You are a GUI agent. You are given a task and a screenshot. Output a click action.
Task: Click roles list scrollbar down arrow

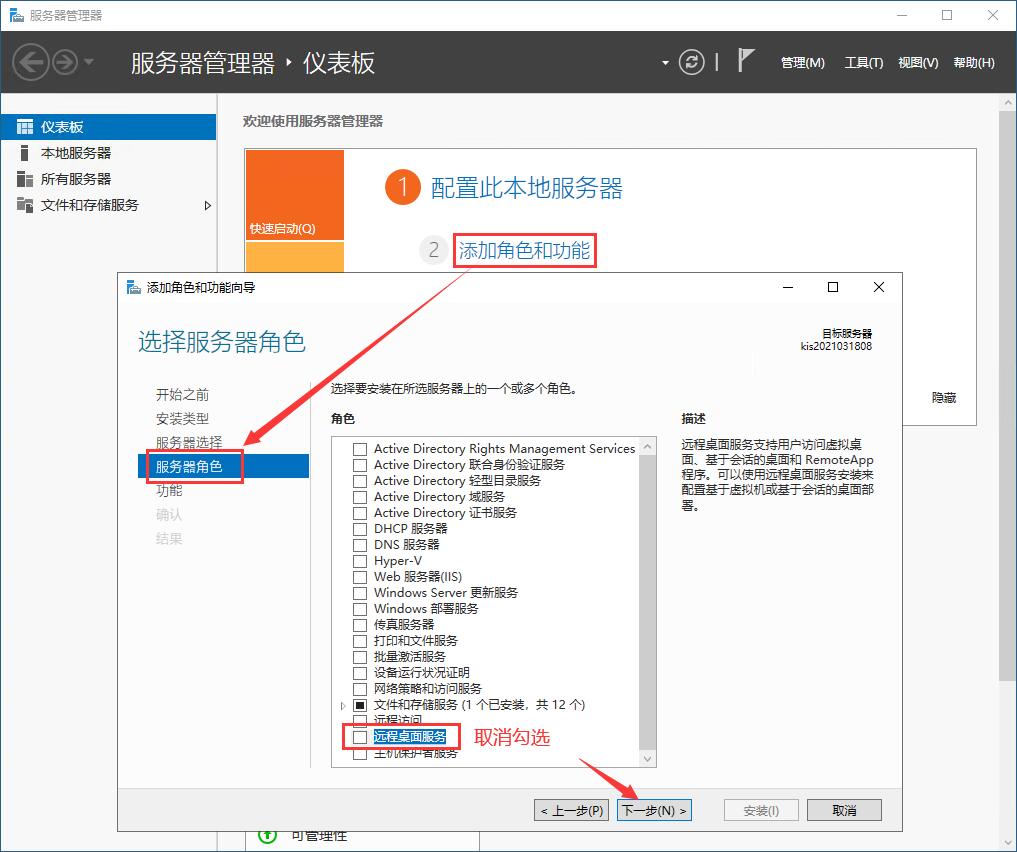click(x=647, y=759)
